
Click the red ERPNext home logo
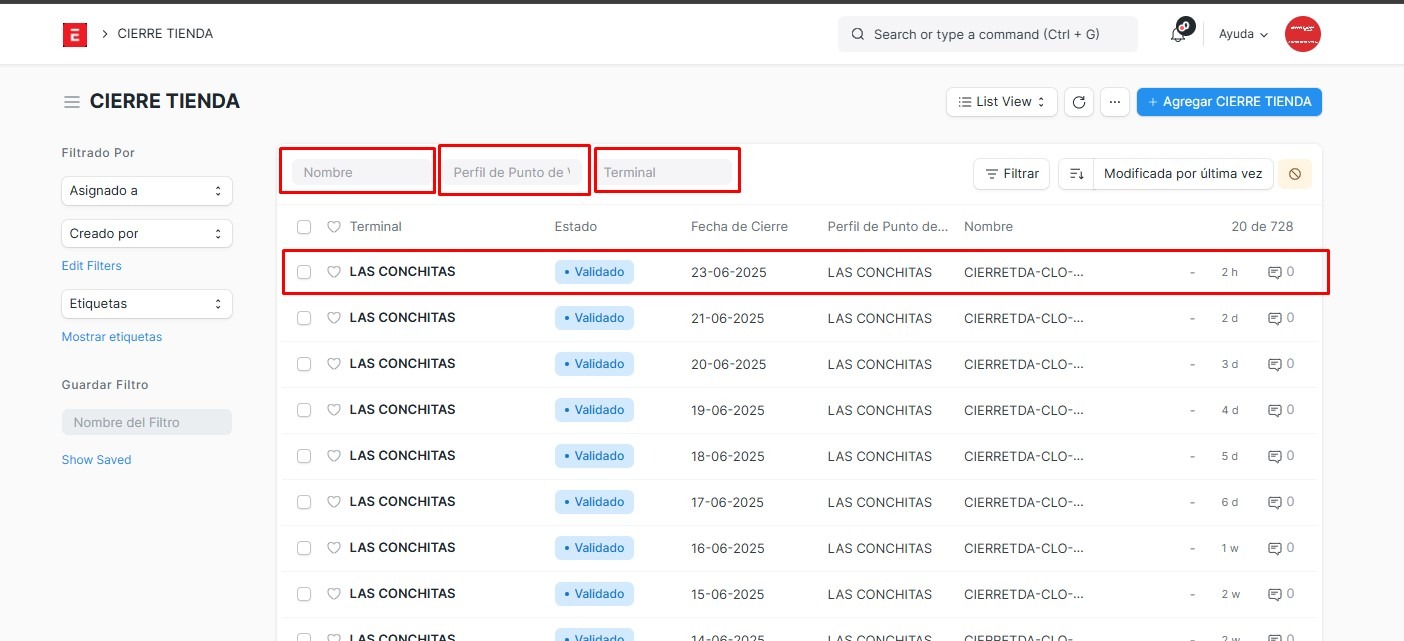[75, 34]
